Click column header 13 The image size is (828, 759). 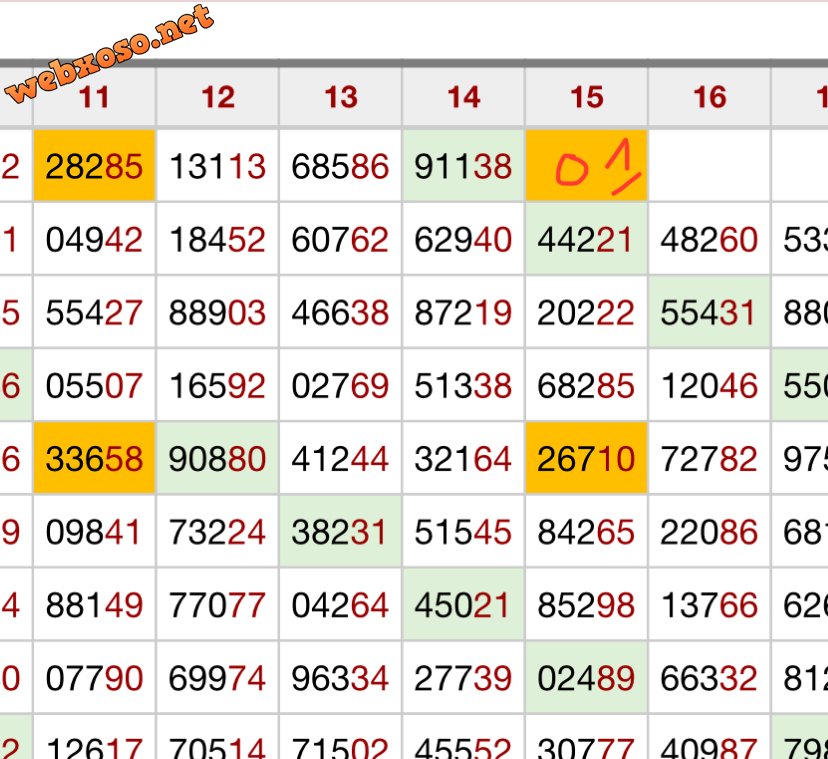[340, 97]
